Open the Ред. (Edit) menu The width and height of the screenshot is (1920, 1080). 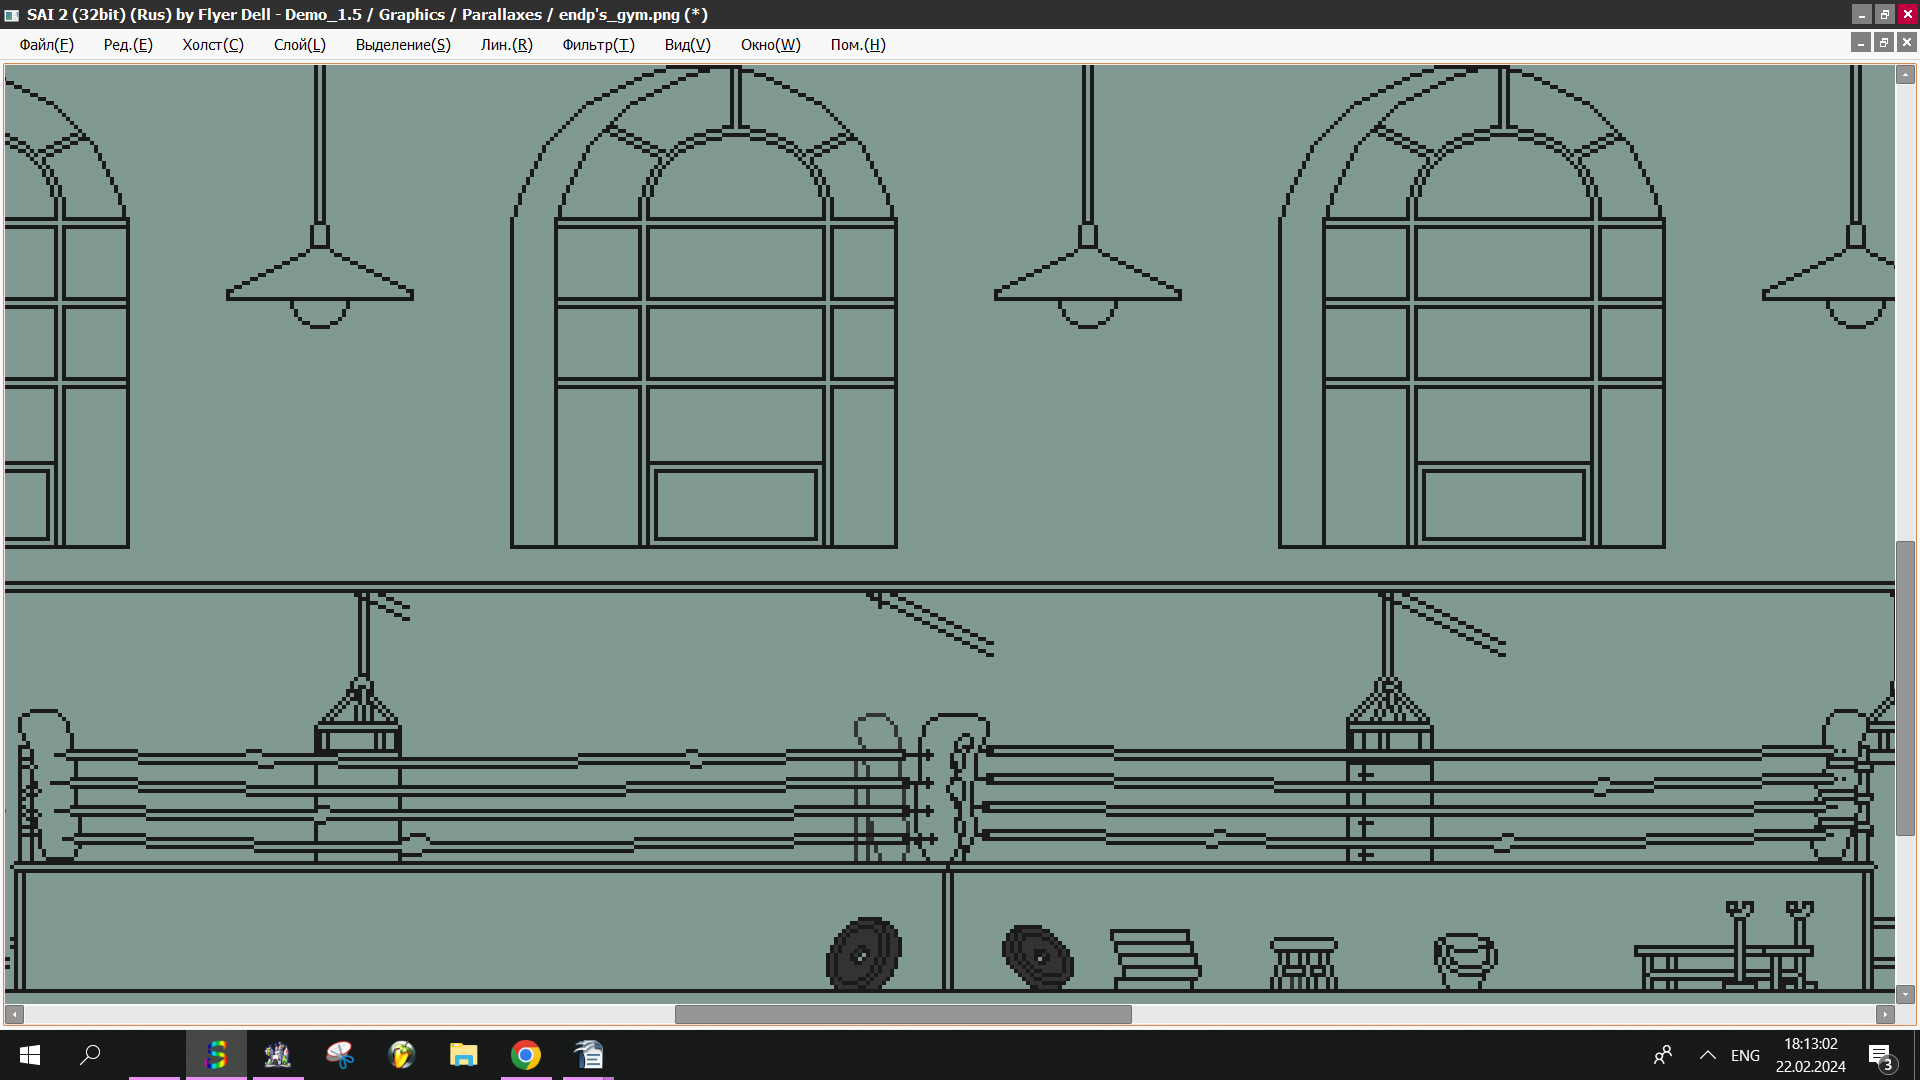(128, 45)
